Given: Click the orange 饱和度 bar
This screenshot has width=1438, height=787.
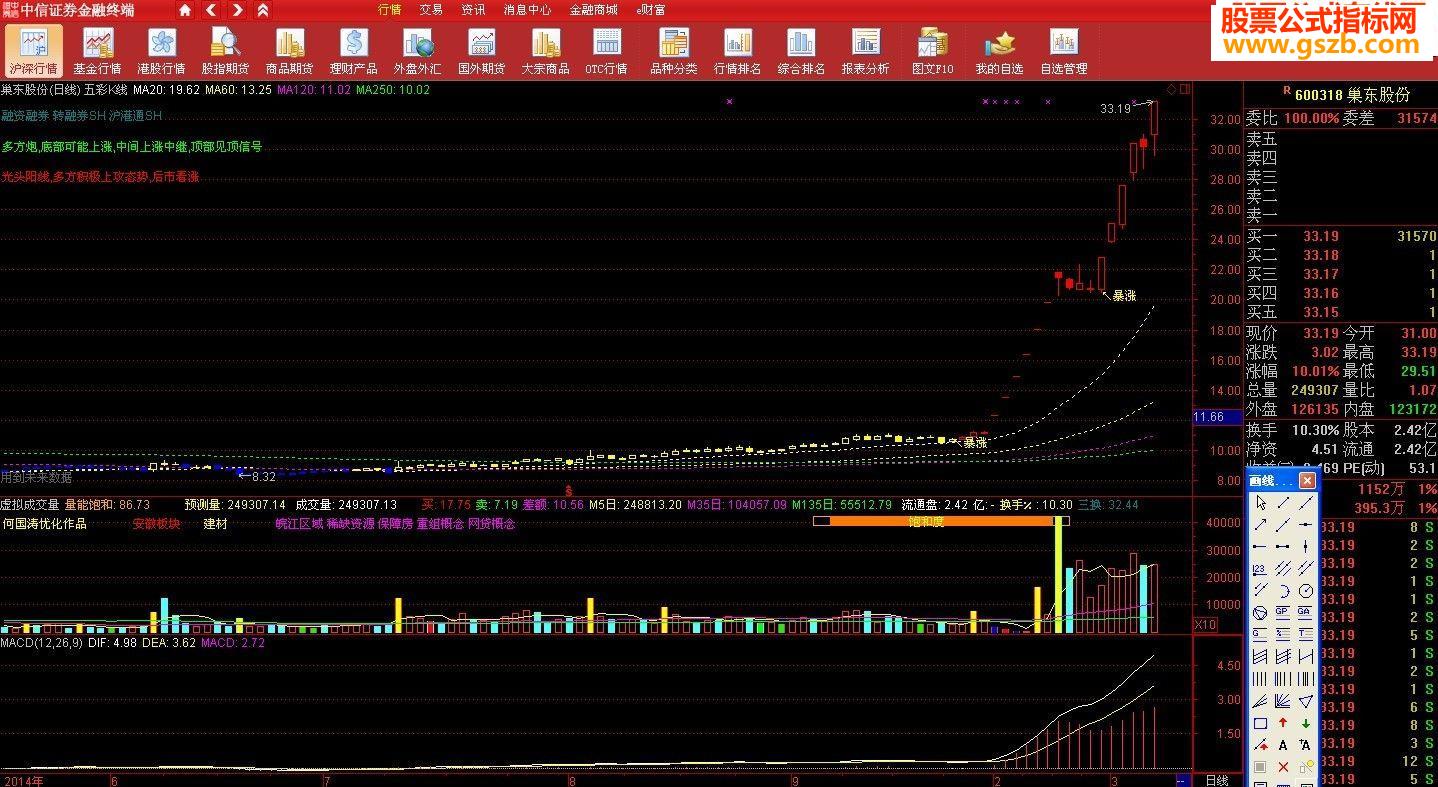Looking at the screenshot, I should click(941, 521).
